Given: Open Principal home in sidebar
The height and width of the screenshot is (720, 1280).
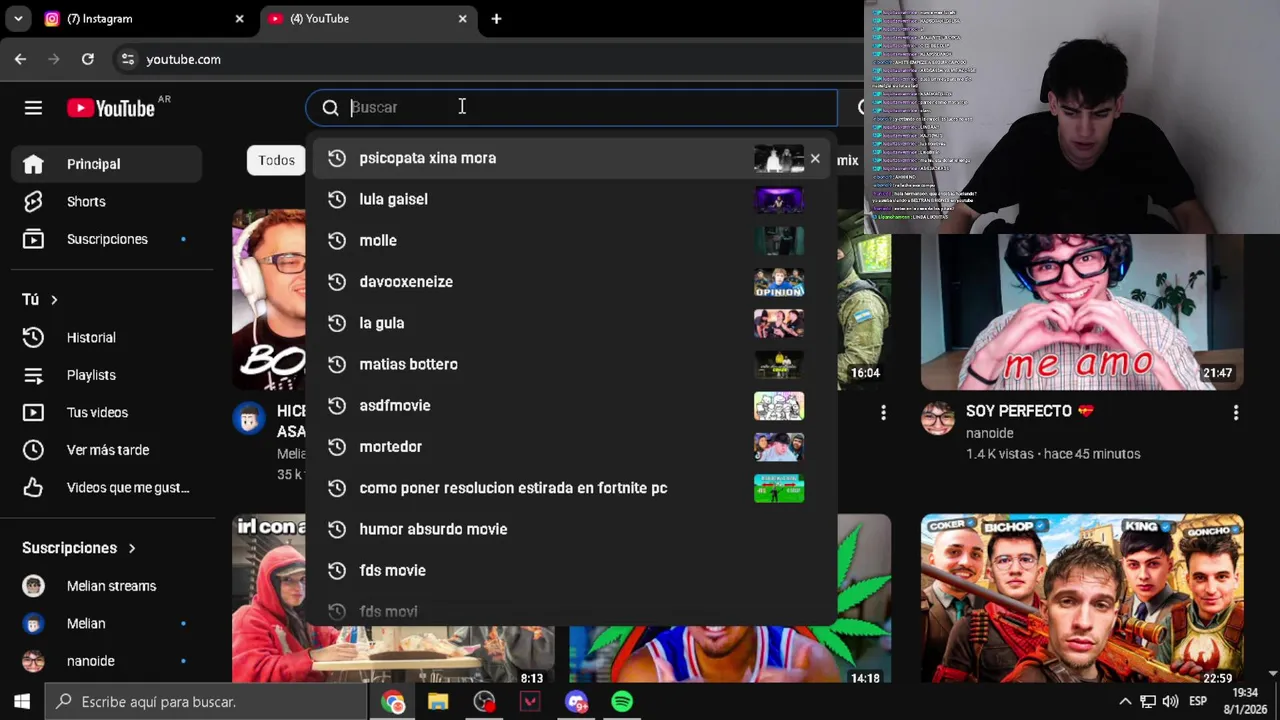Looking at the screenshot, I should click(107, 164).
